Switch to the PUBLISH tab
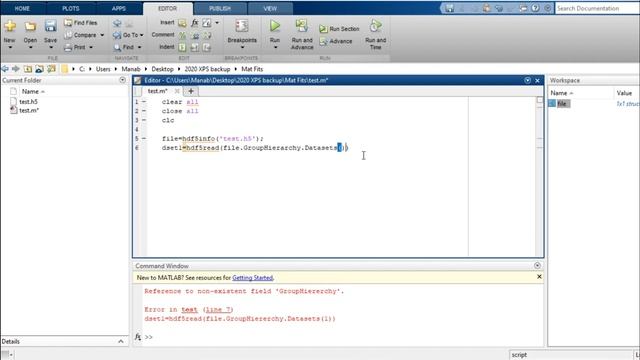This screenshot has width=640, height=360. coord(220,8)
